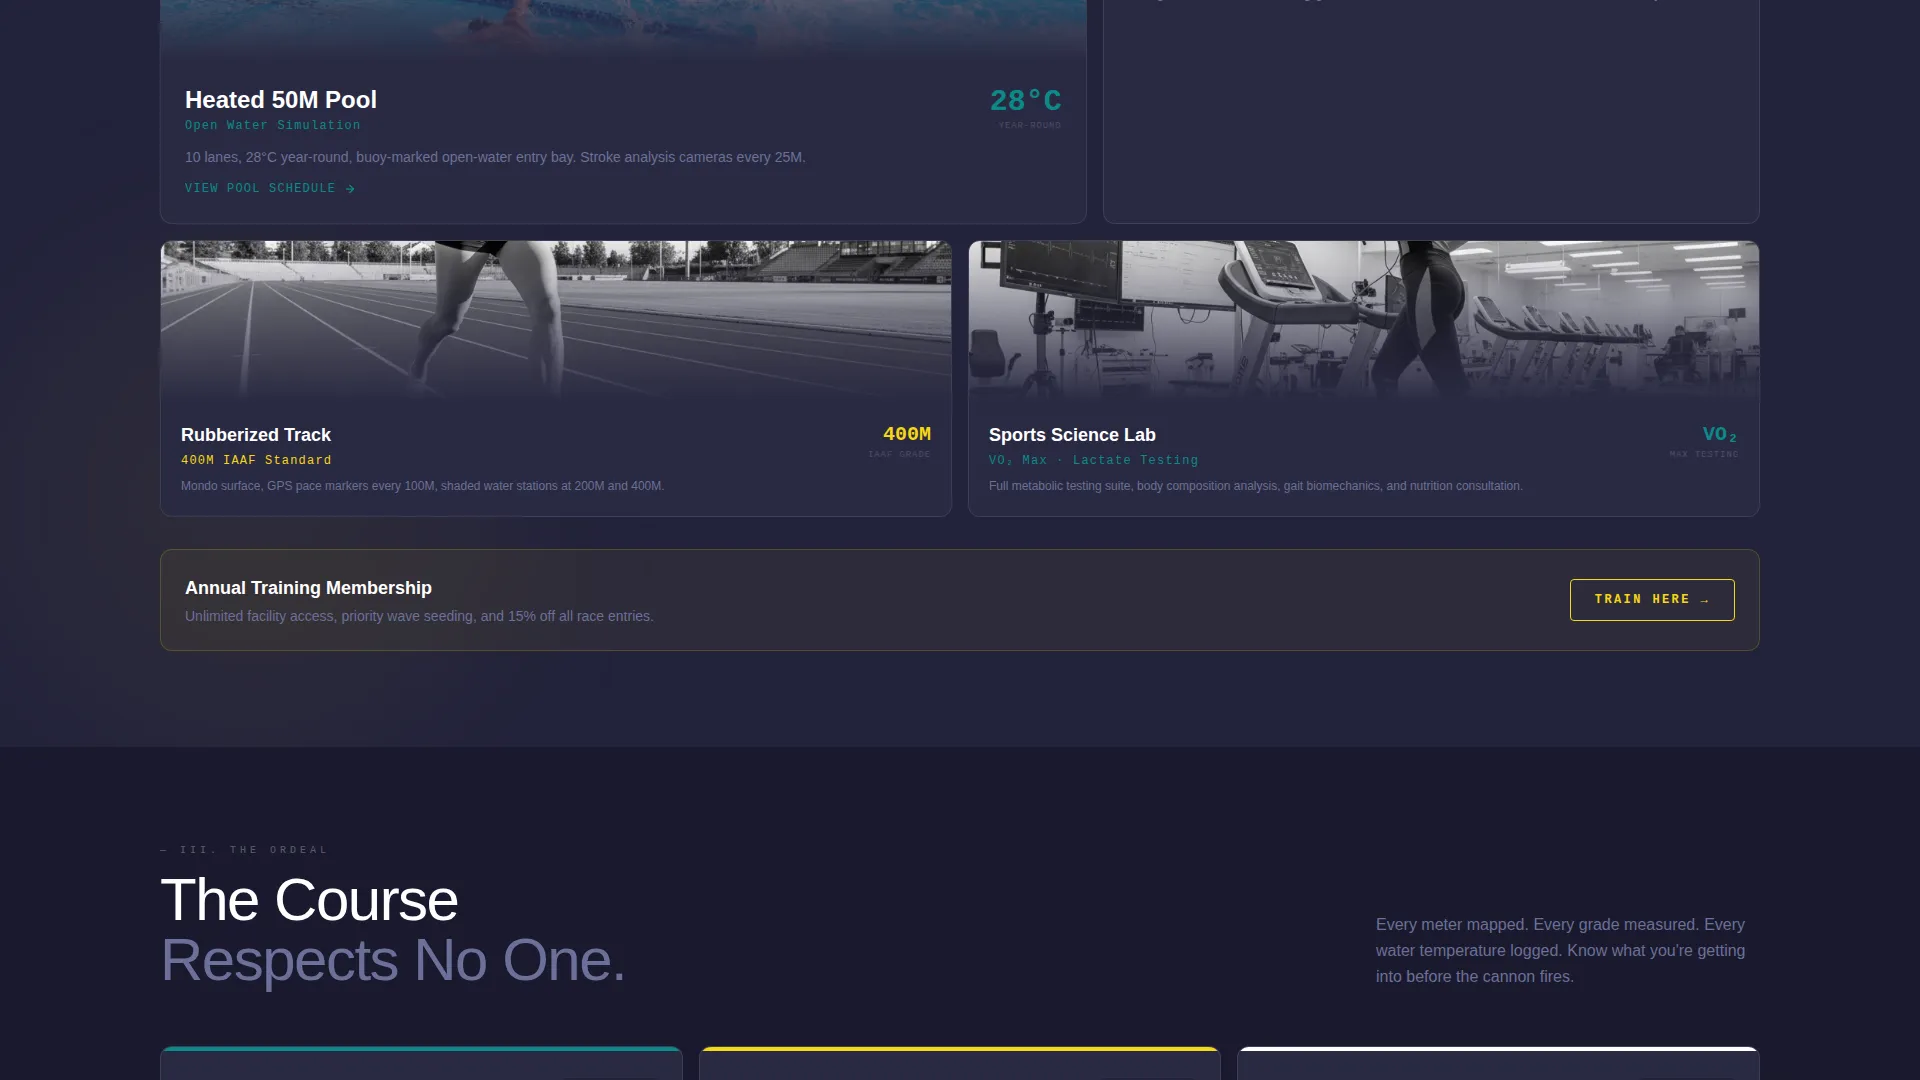Click the MAX TESTING caption under VO₂
The height and width of the screenshot is (1080, 1920).
pos(1704,454)
